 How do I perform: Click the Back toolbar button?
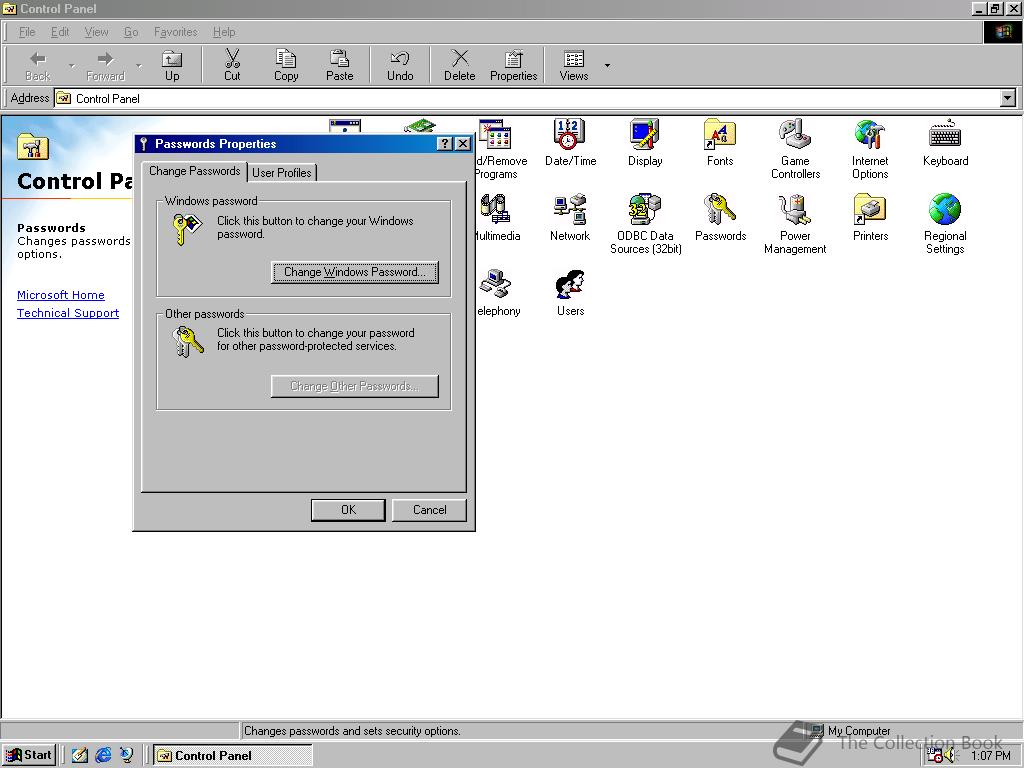point(38,66)
